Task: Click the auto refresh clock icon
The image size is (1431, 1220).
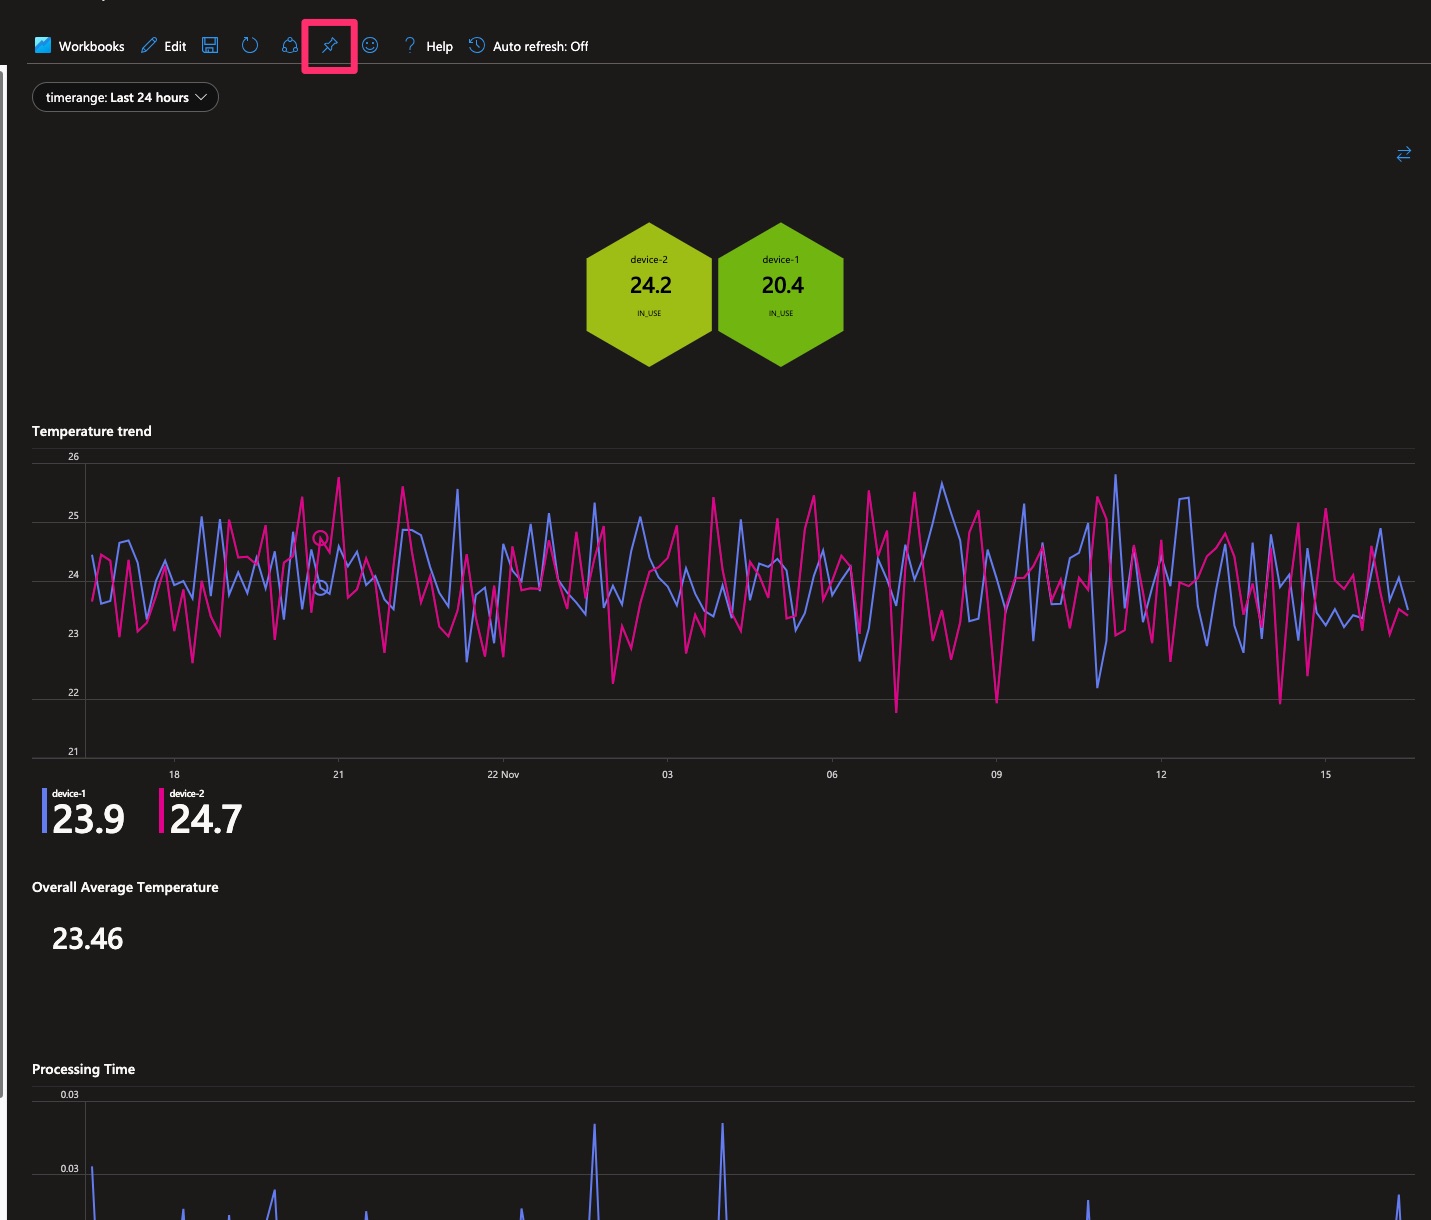Action: pyautogui.click(x=477, y=45)
